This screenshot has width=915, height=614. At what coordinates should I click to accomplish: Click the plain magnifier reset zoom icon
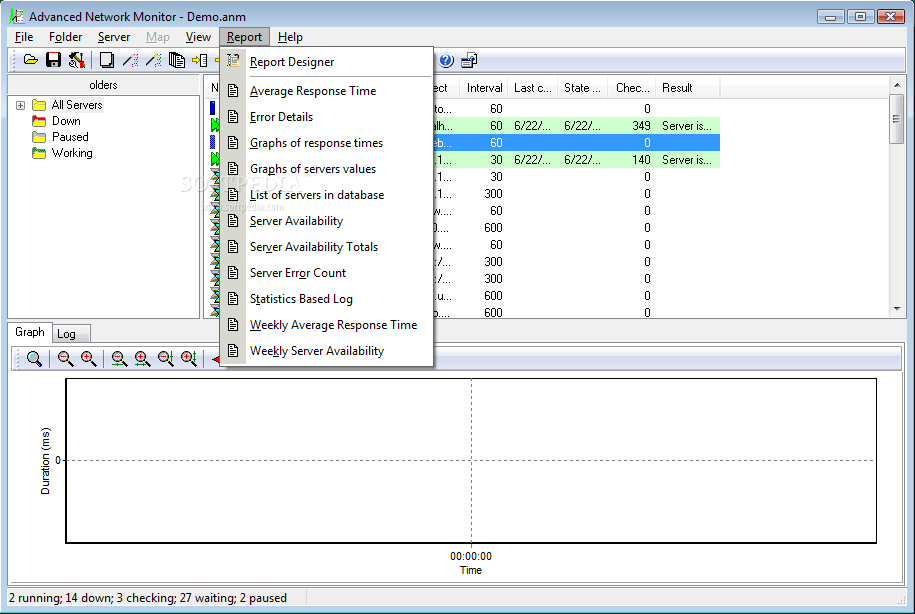pos(34,358)
